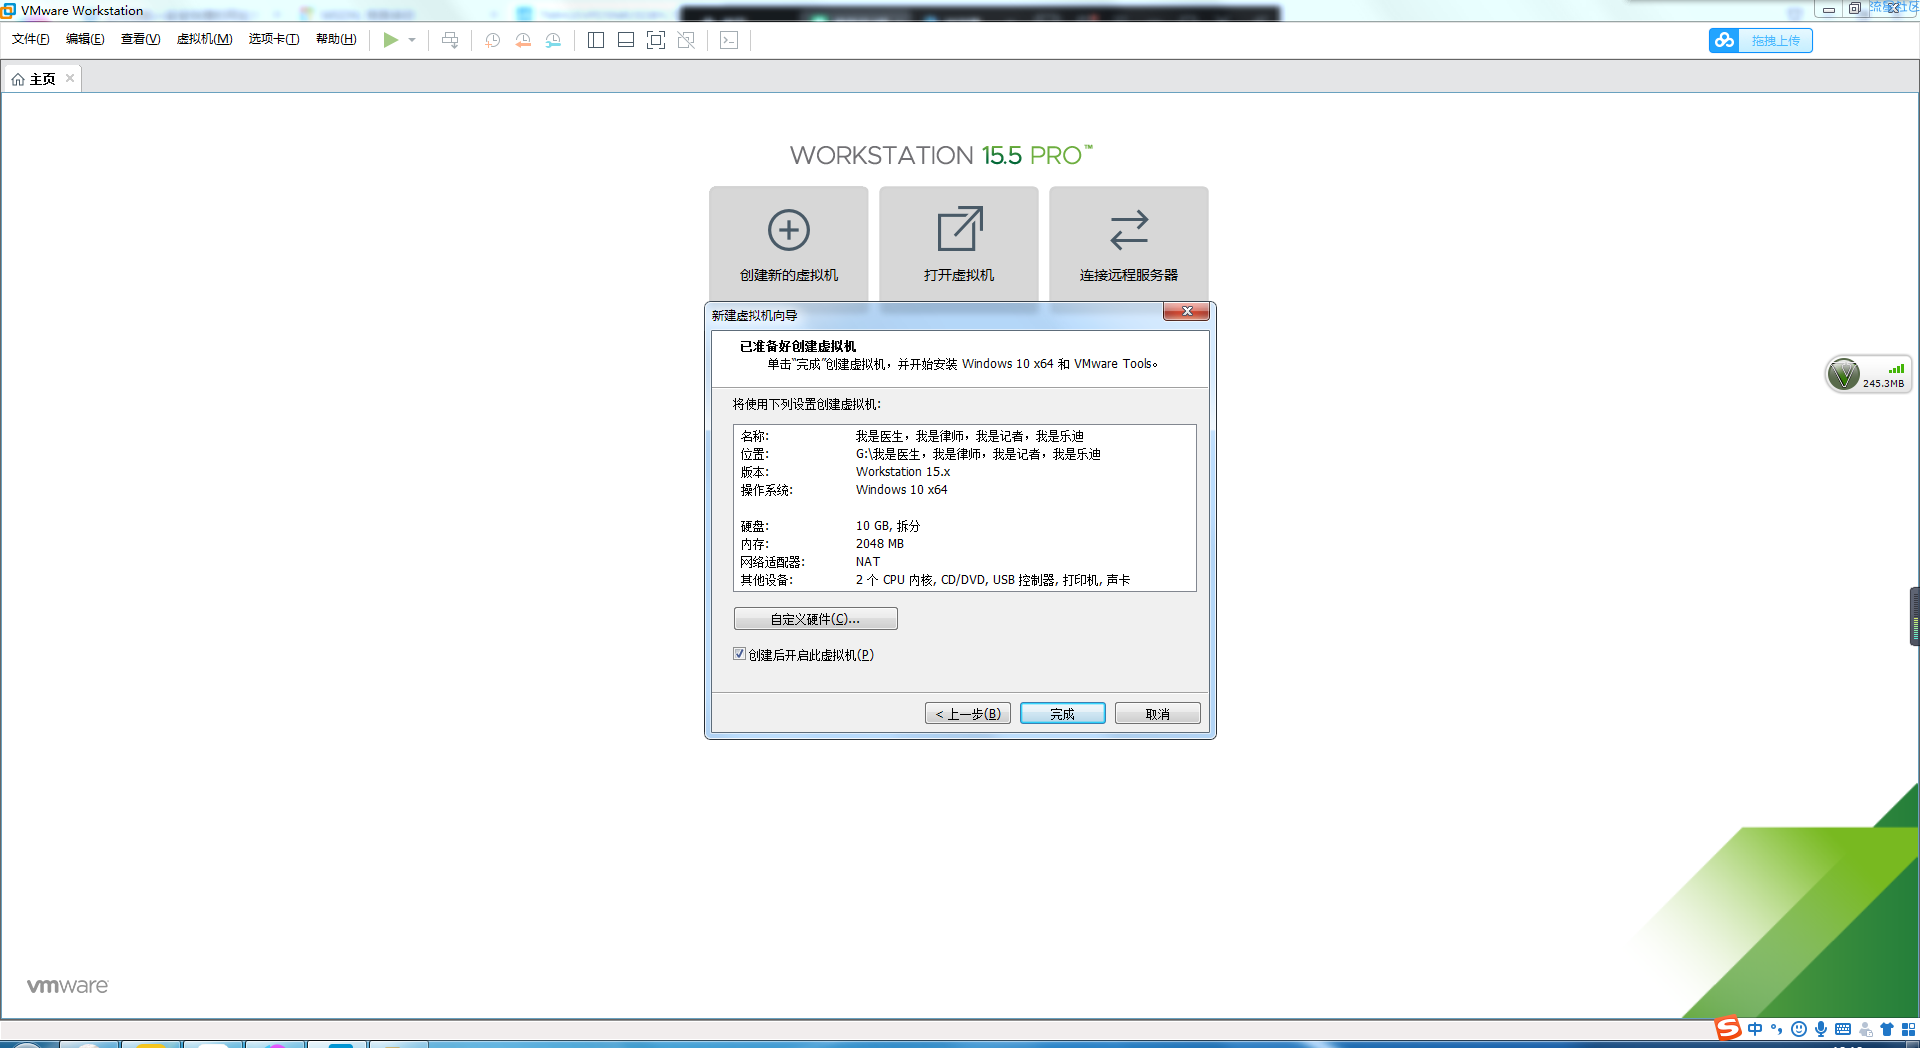Click the NAT network adapter value
Viewport: 1920px width, 1048px height.
868,562
